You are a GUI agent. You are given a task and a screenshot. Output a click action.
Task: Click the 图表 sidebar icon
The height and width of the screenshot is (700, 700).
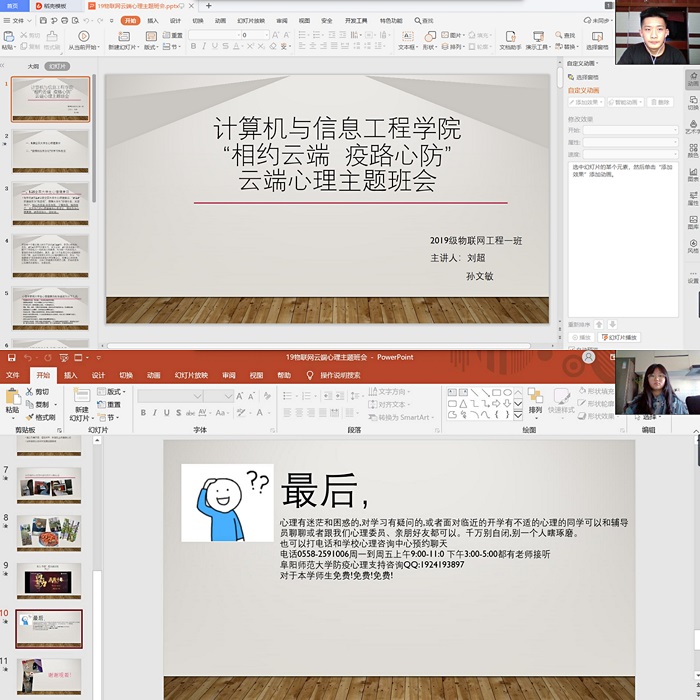[692, 172]
